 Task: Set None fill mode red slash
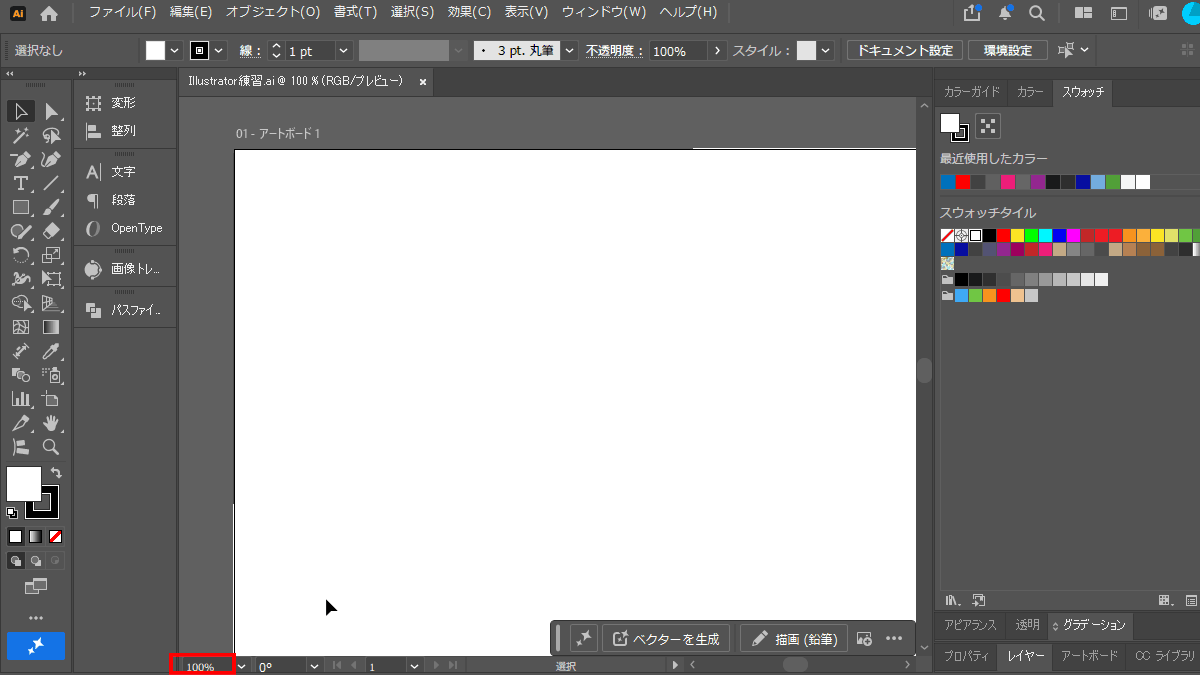click(x=56, y=537)
